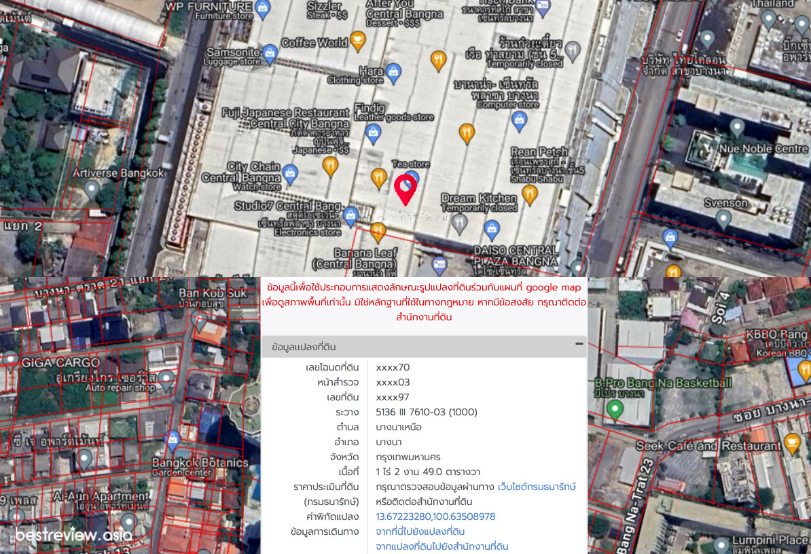Click the Hara clothing store pin
The height and width of the screenshot is (554, 811).
tap(393, 73)
